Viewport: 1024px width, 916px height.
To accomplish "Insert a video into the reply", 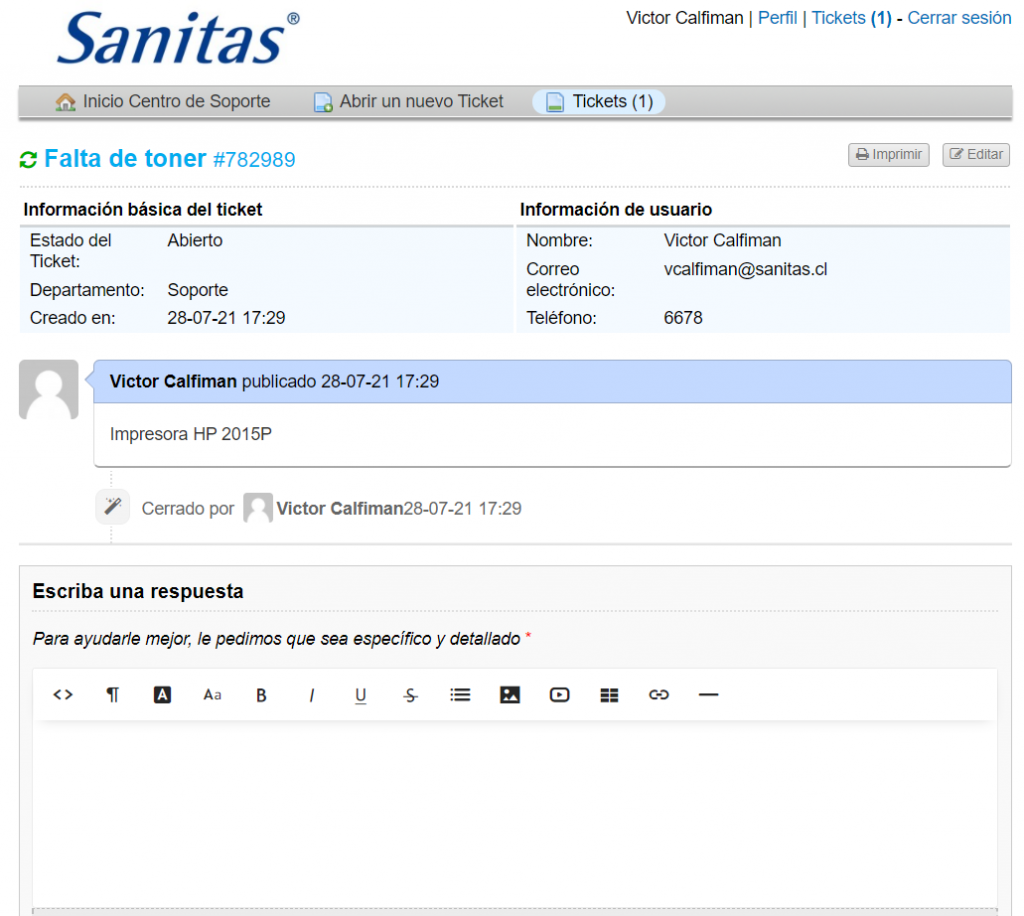I will pos(559,695).
